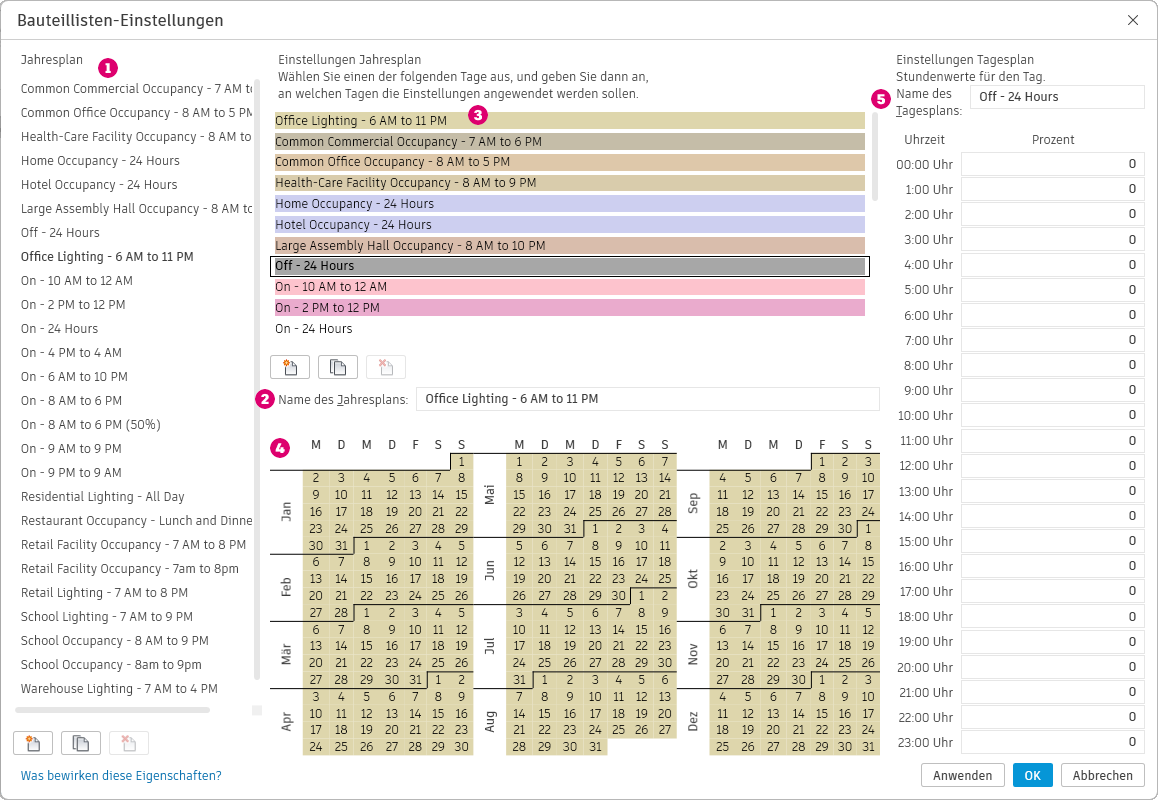Click horizontal scrollbar under Jahresplan list
Screen dimensions: 1158x800
click(112, 710)
